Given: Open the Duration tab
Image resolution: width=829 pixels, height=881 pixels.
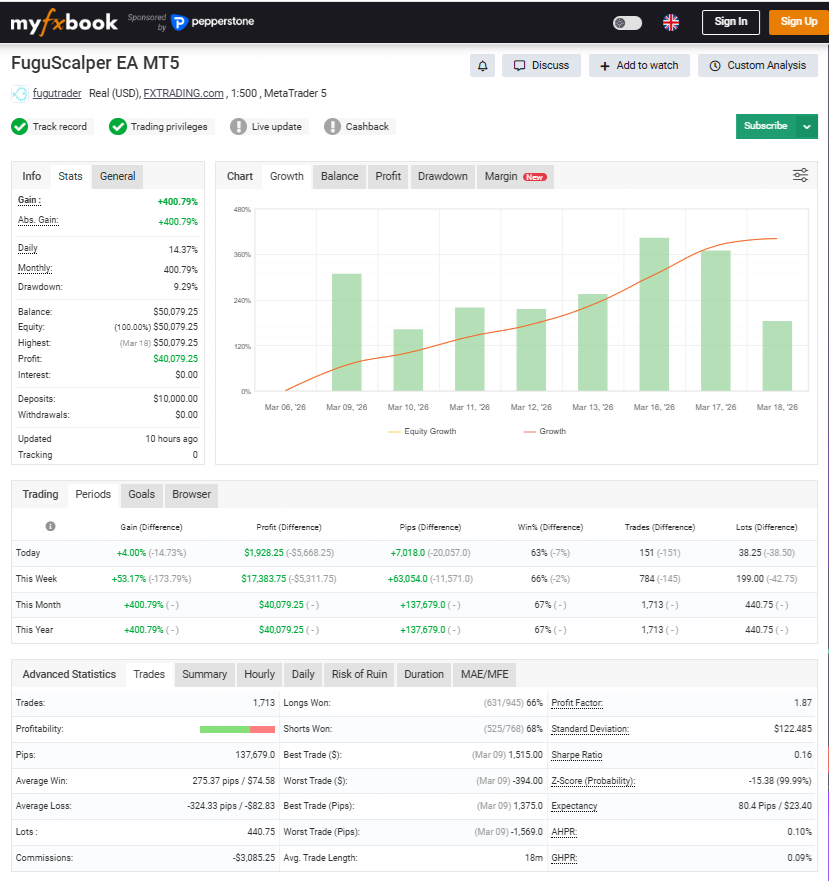Looking at the screenshot, I should tap(424, 674).
